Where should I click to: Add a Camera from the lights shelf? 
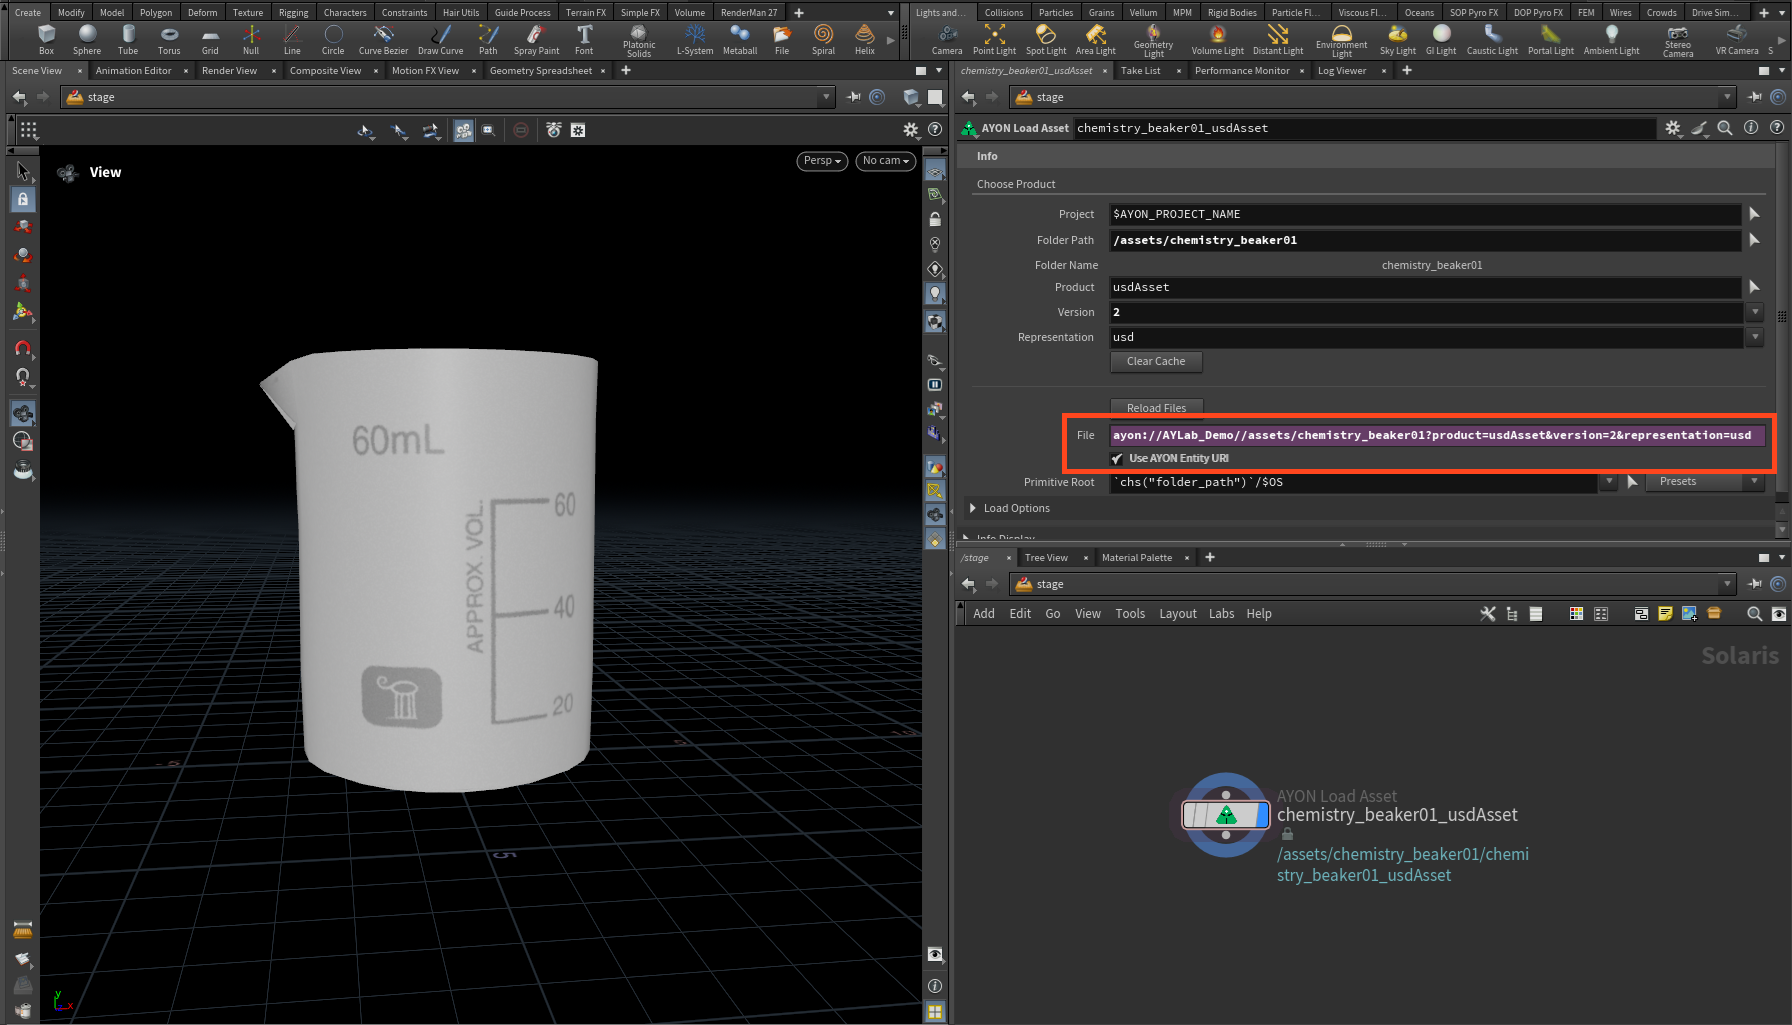pos(947,40)
